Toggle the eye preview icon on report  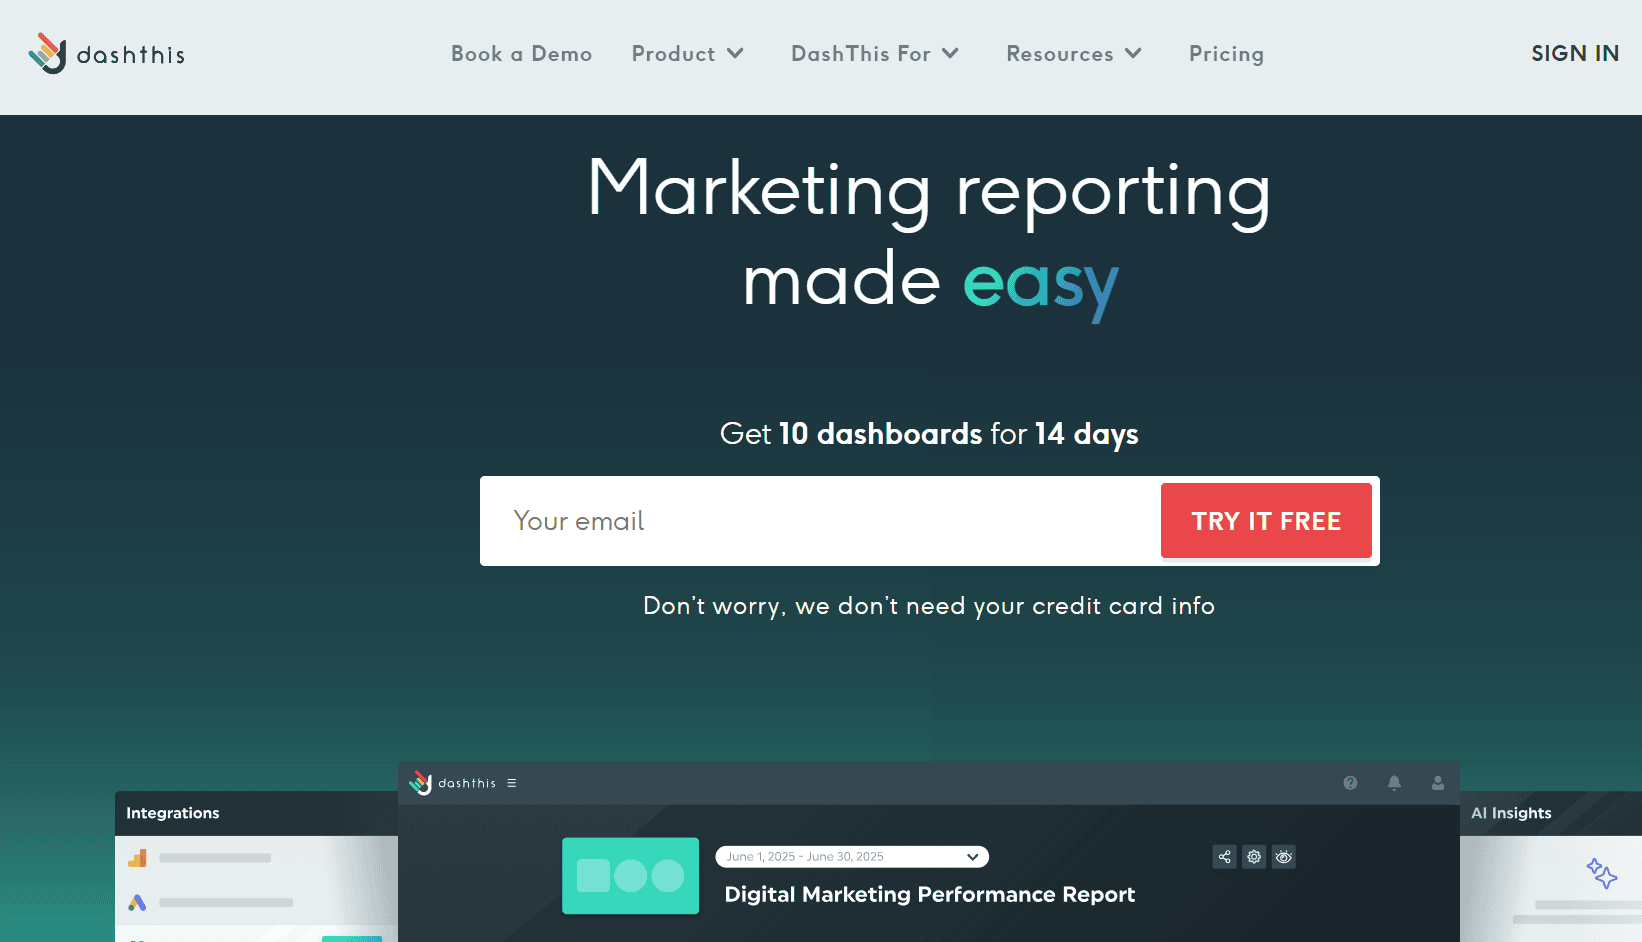coord(1284,857)
